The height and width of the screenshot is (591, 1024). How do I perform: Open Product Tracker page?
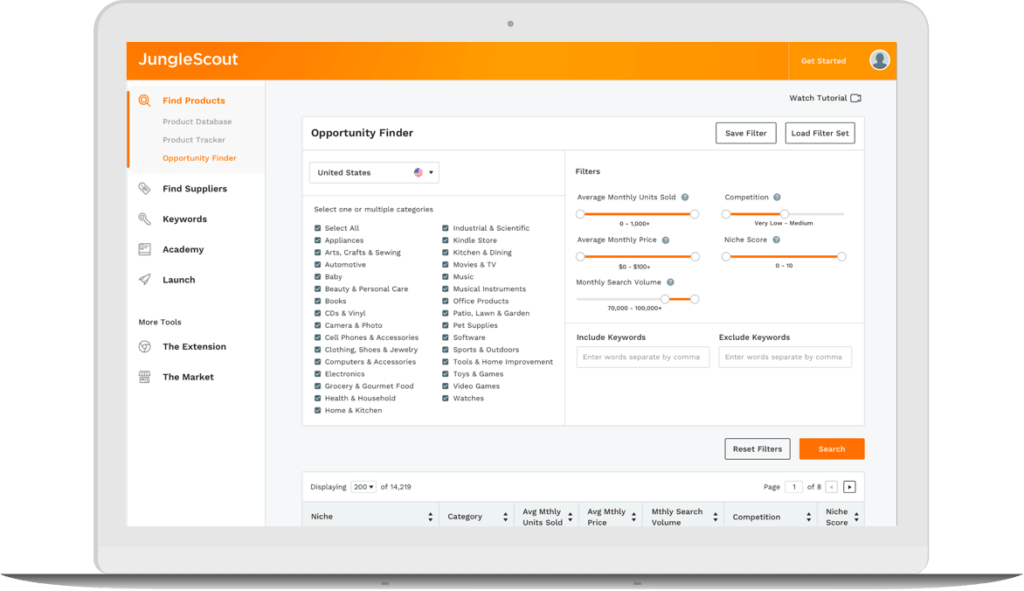click(x=194, y=140)
